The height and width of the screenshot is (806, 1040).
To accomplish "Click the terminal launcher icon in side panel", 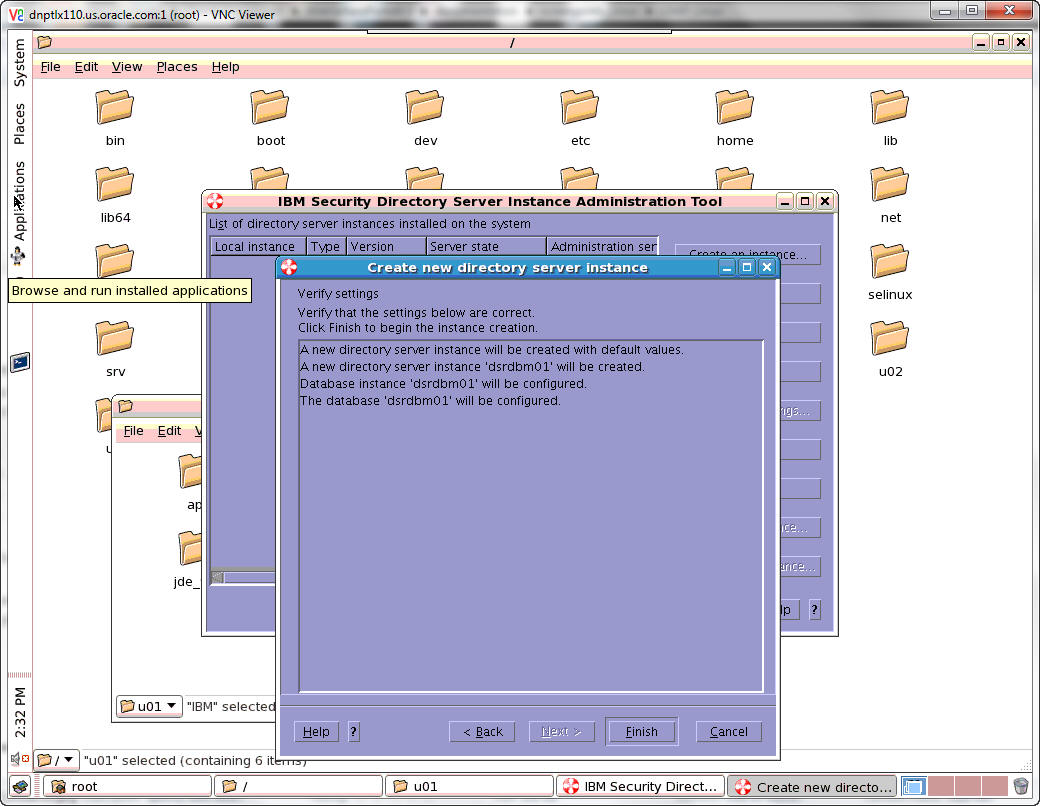I will (x=20, y=362).
